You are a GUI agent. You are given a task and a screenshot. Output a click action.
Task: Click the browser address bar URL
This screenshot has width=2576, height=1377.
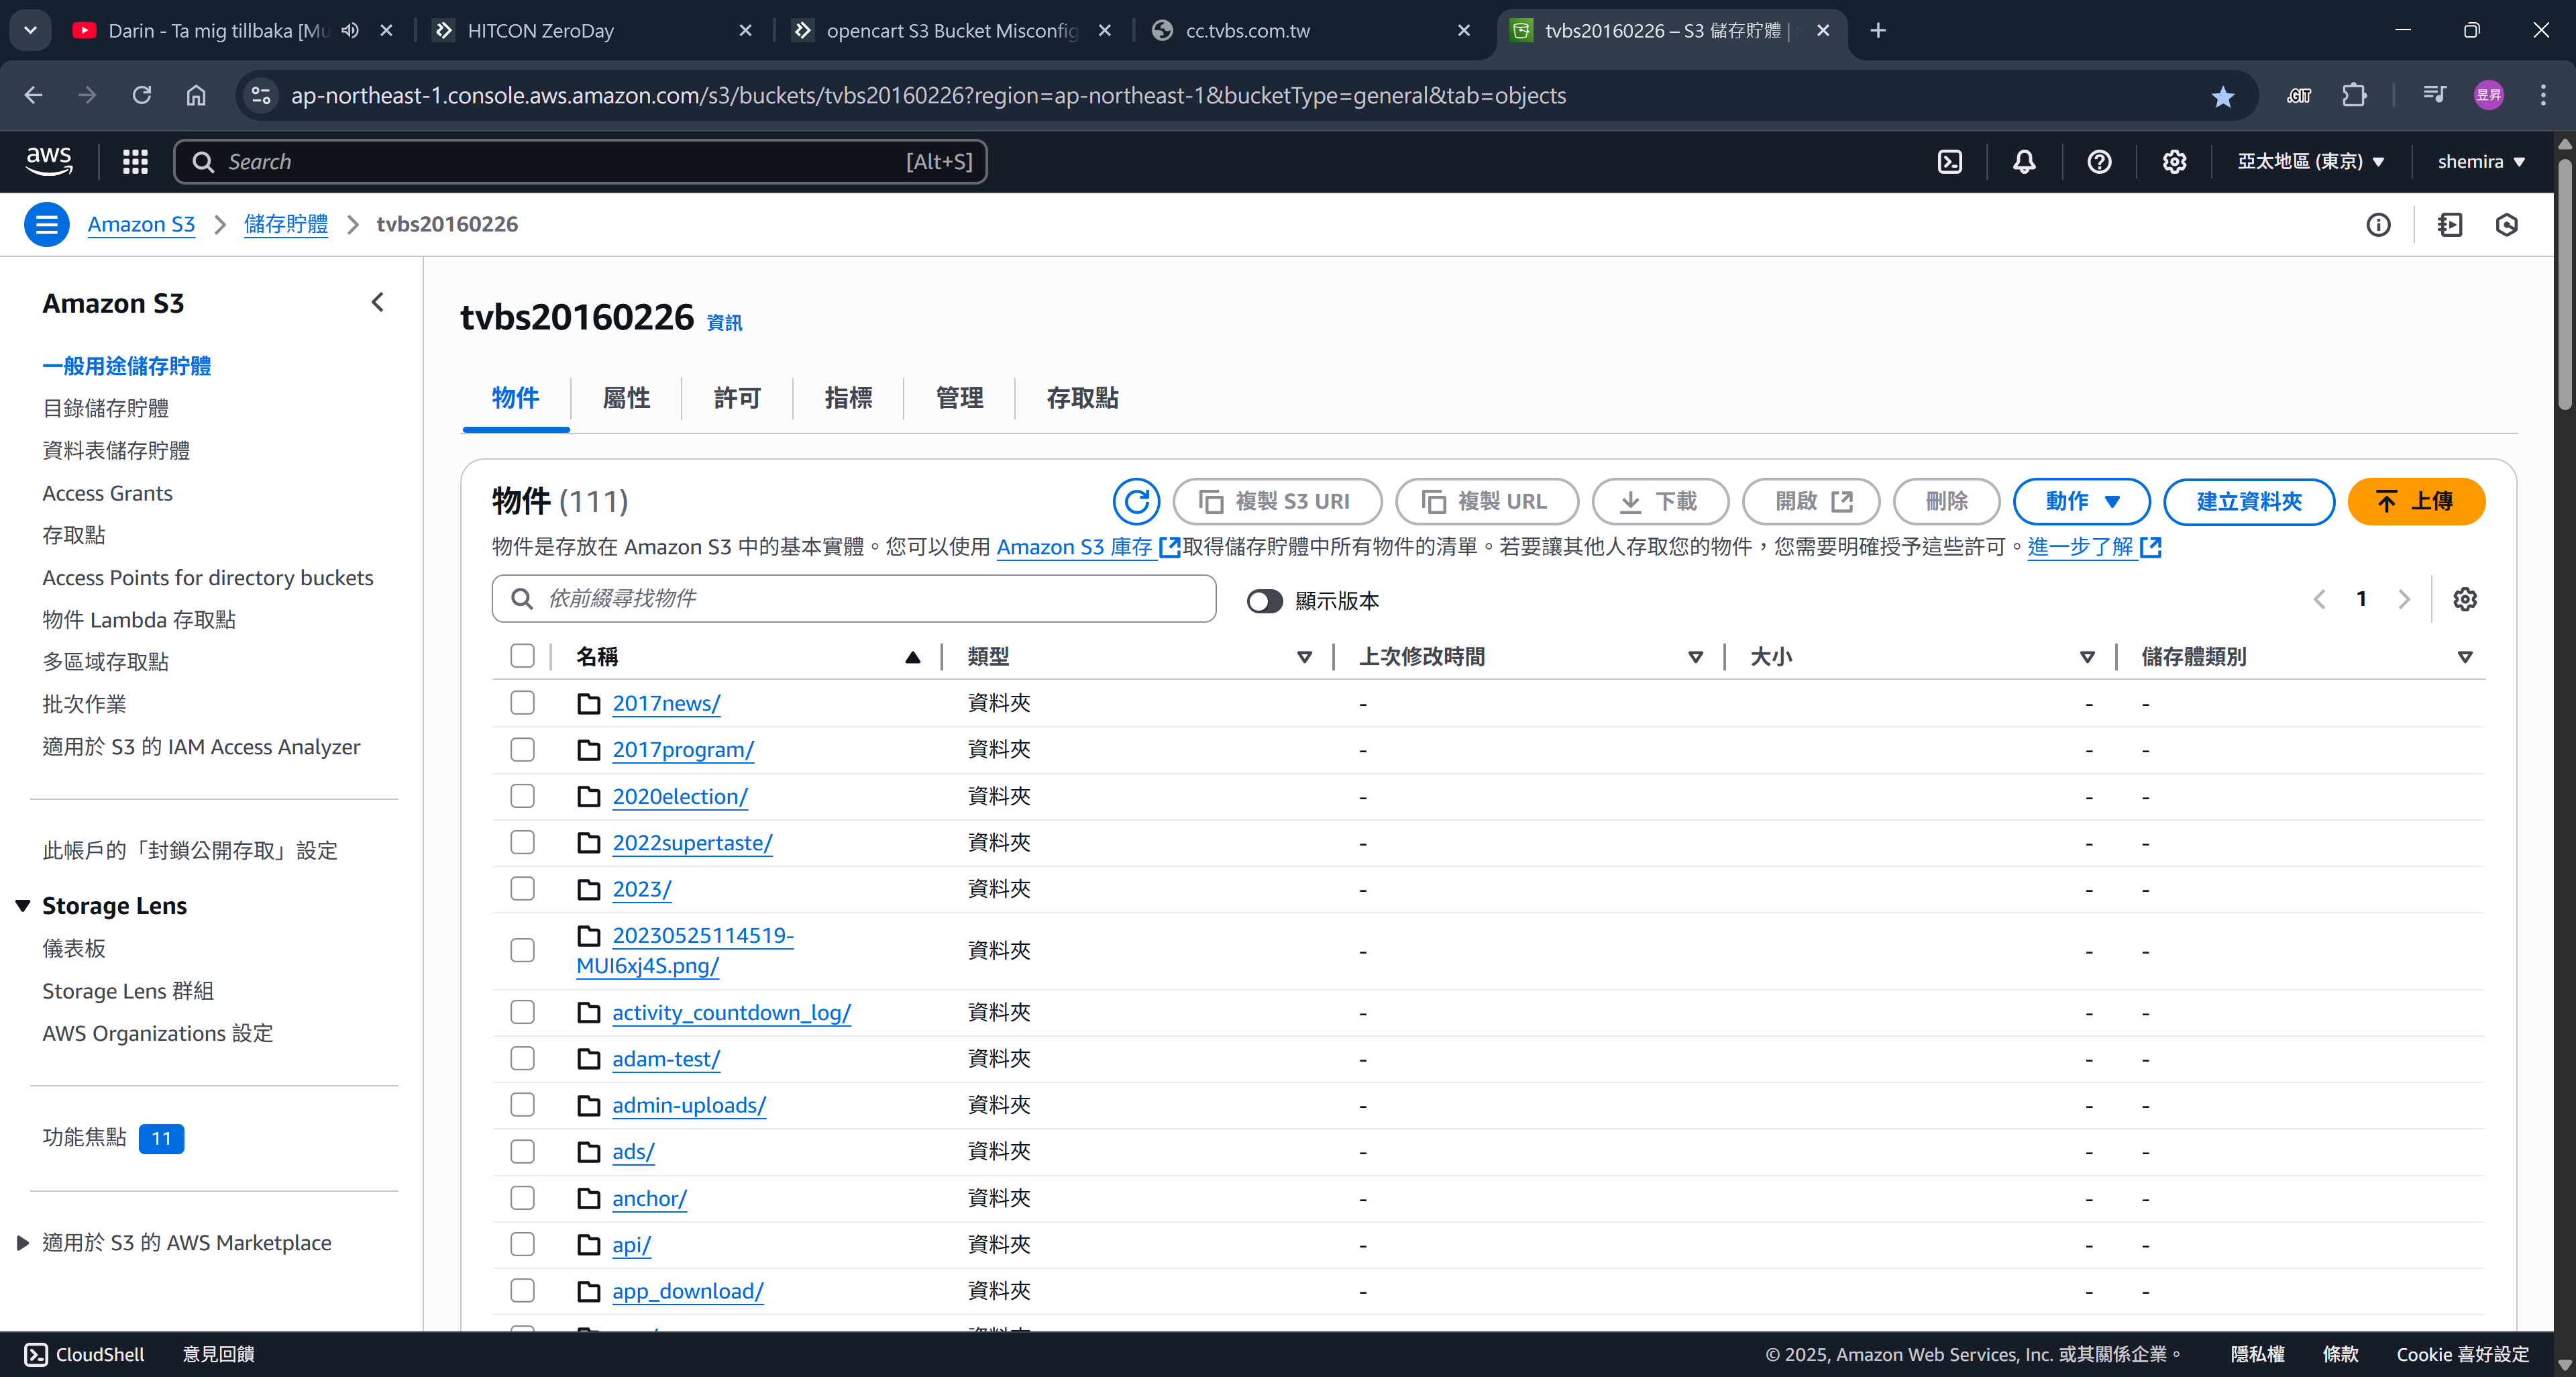[x=928, y=95]
